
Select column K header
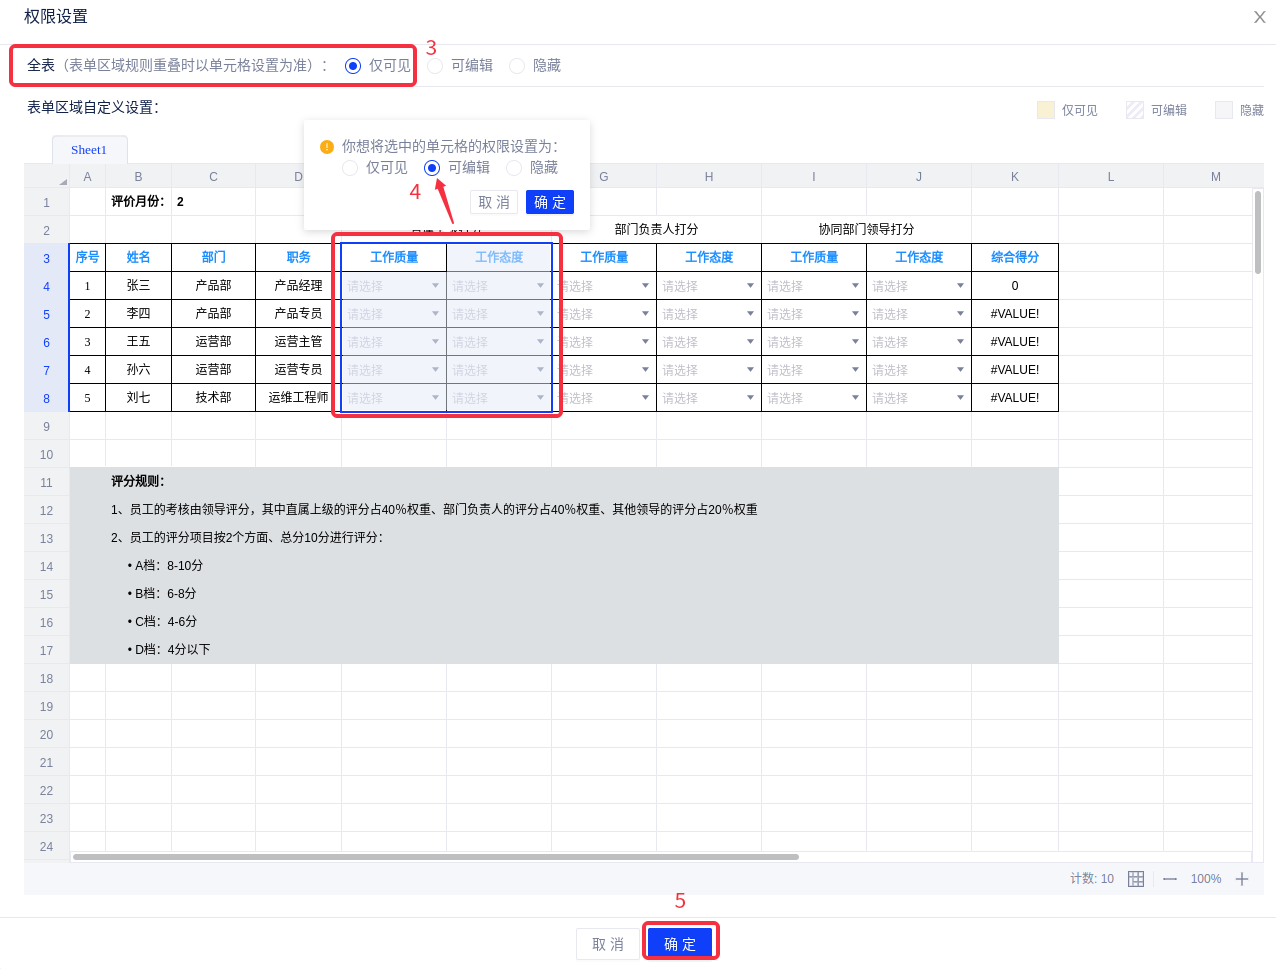tap(1015, 177)
